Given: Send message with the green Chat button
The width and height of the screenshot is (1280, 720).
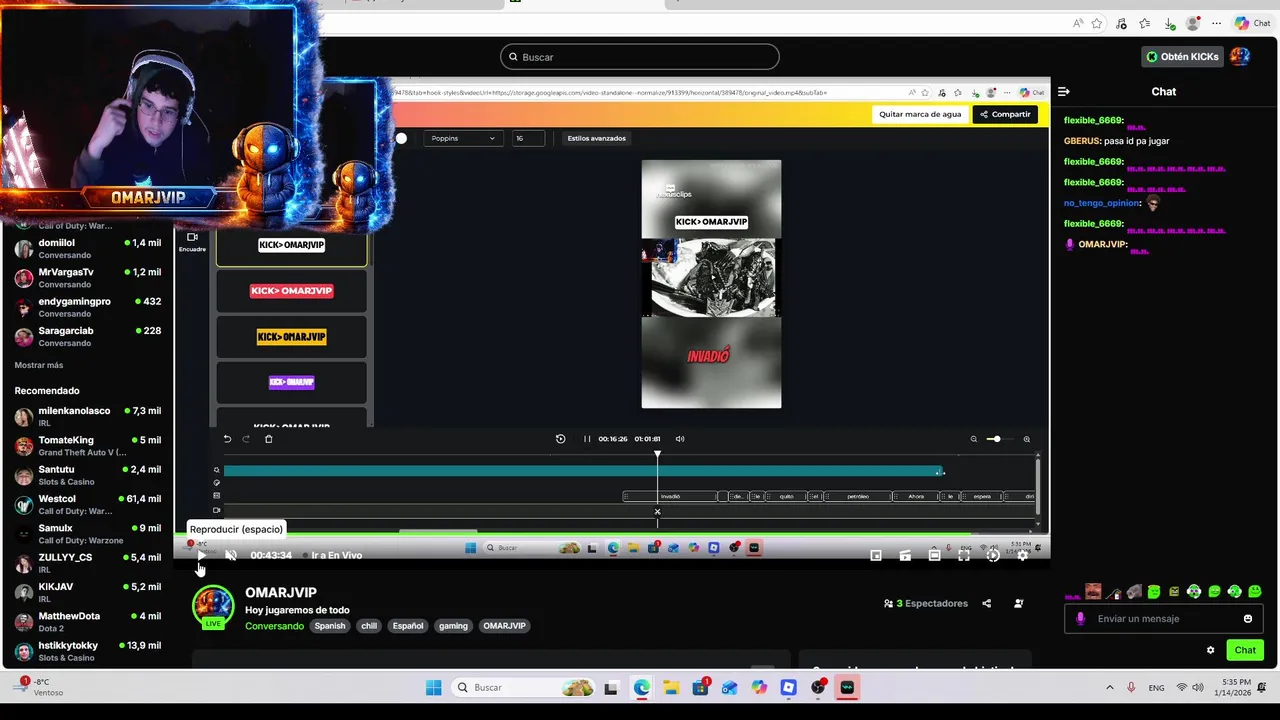Looking at the screenshot, I should point(1245,650).
